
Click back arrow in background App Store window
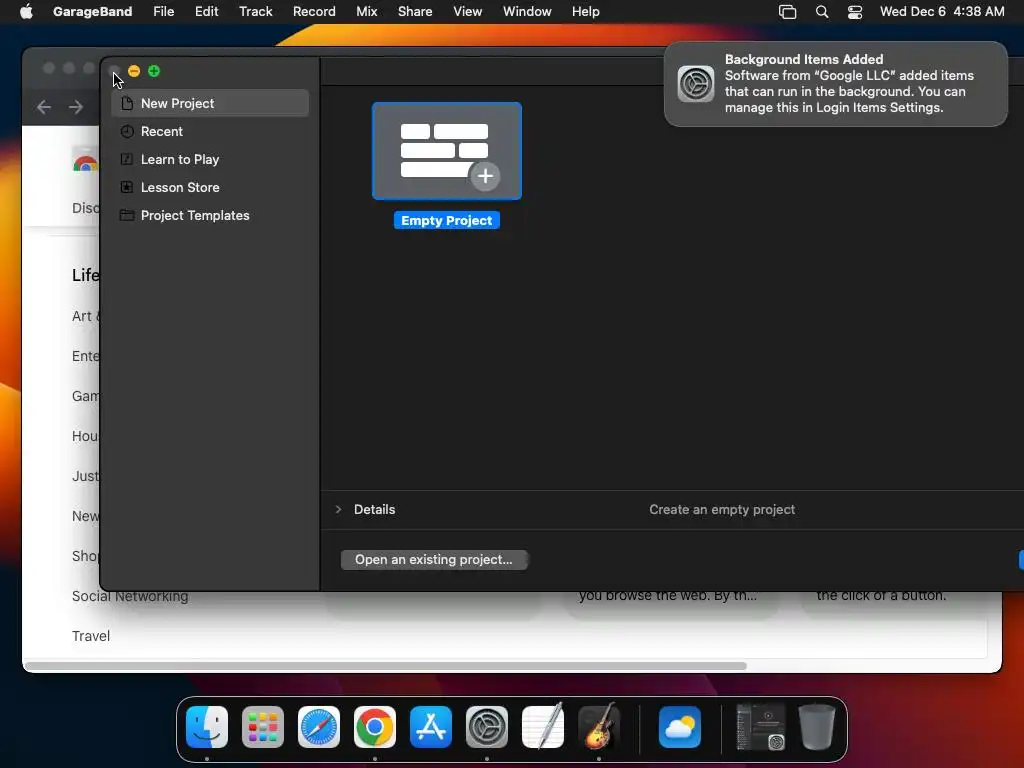coord(44,106)
